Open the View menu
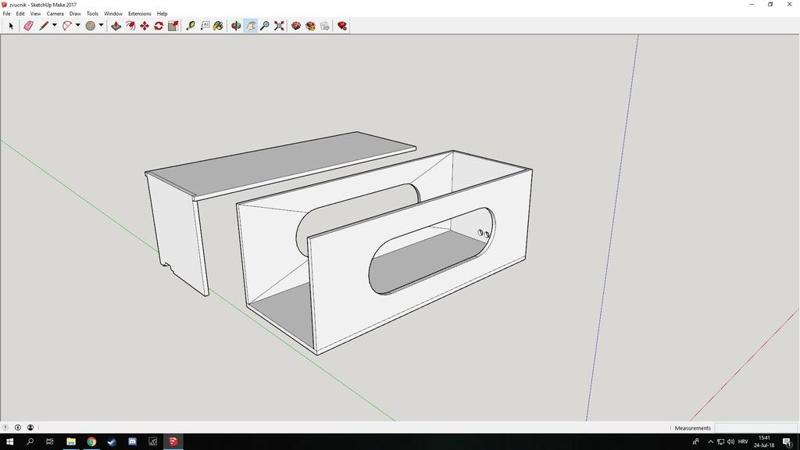800x450 pixels. click(35, 14)
